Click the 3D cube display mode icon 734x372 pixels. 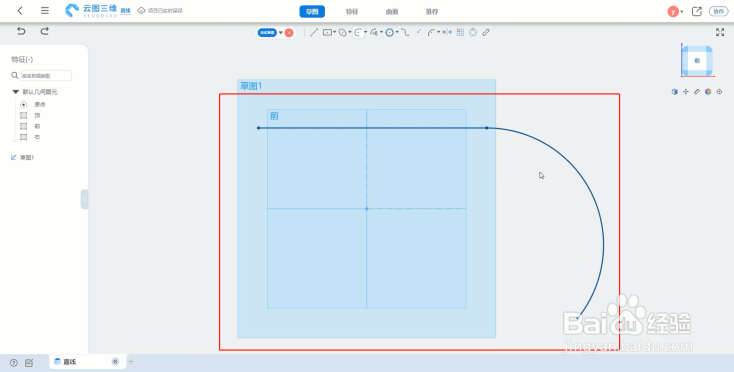click(675, 92)
